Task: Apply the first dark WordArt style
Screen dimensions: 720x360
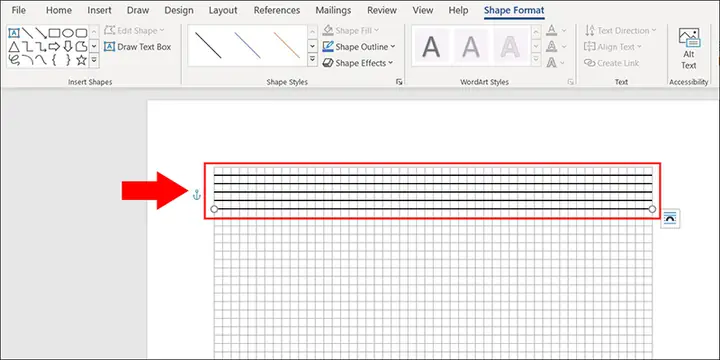Action: coord(431,46)
